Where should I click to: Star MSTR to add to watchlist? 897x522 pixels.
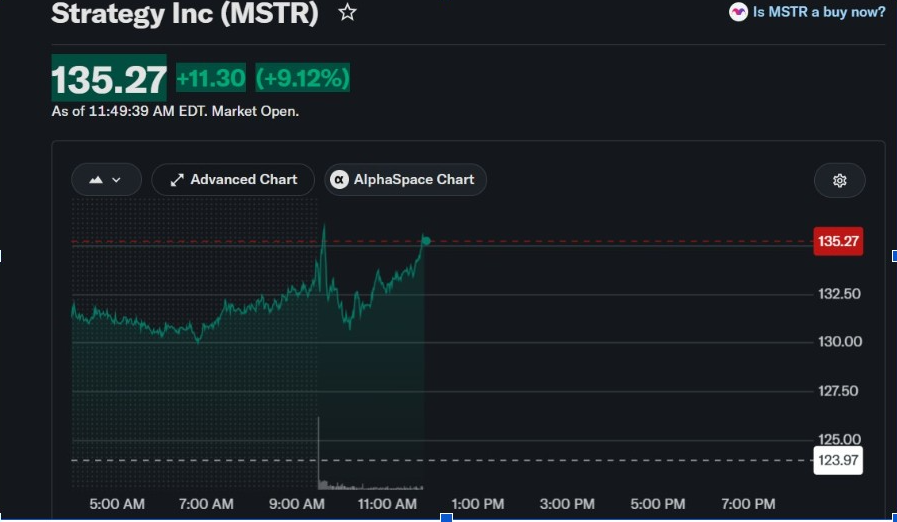347,12
